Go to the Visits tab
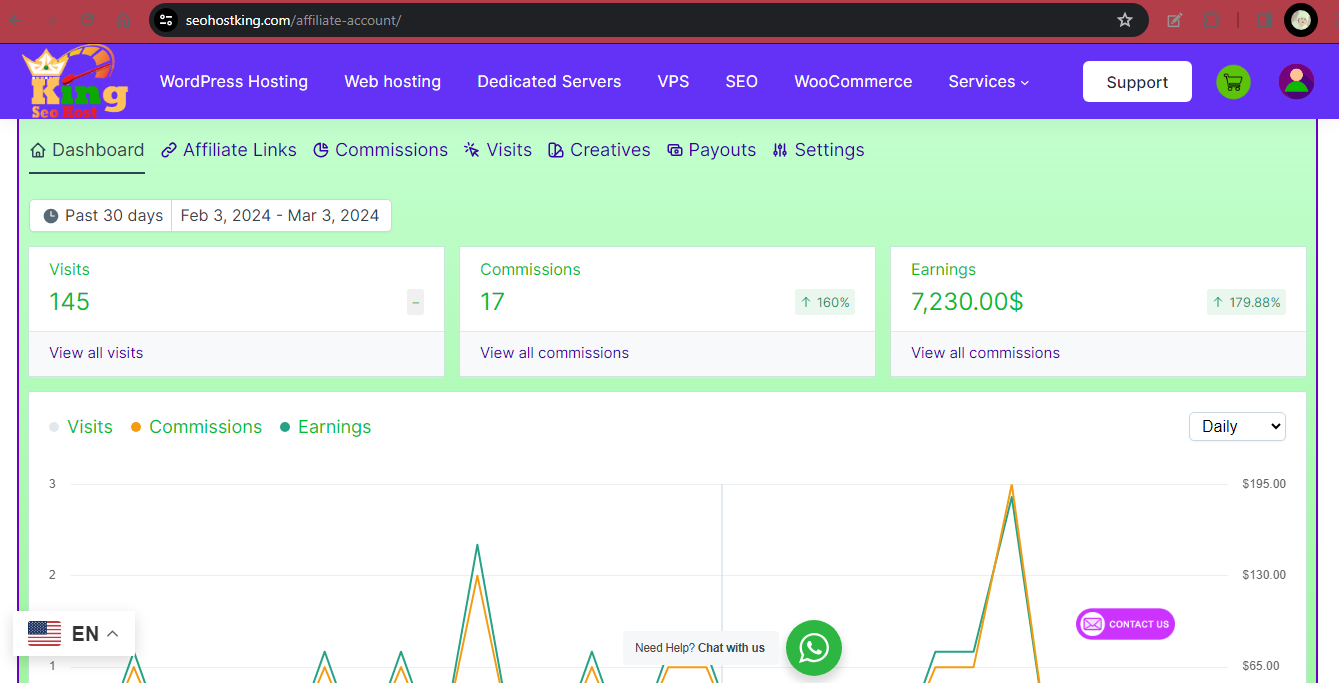Viewport: 1339px width, 683px height. [498, 150]
